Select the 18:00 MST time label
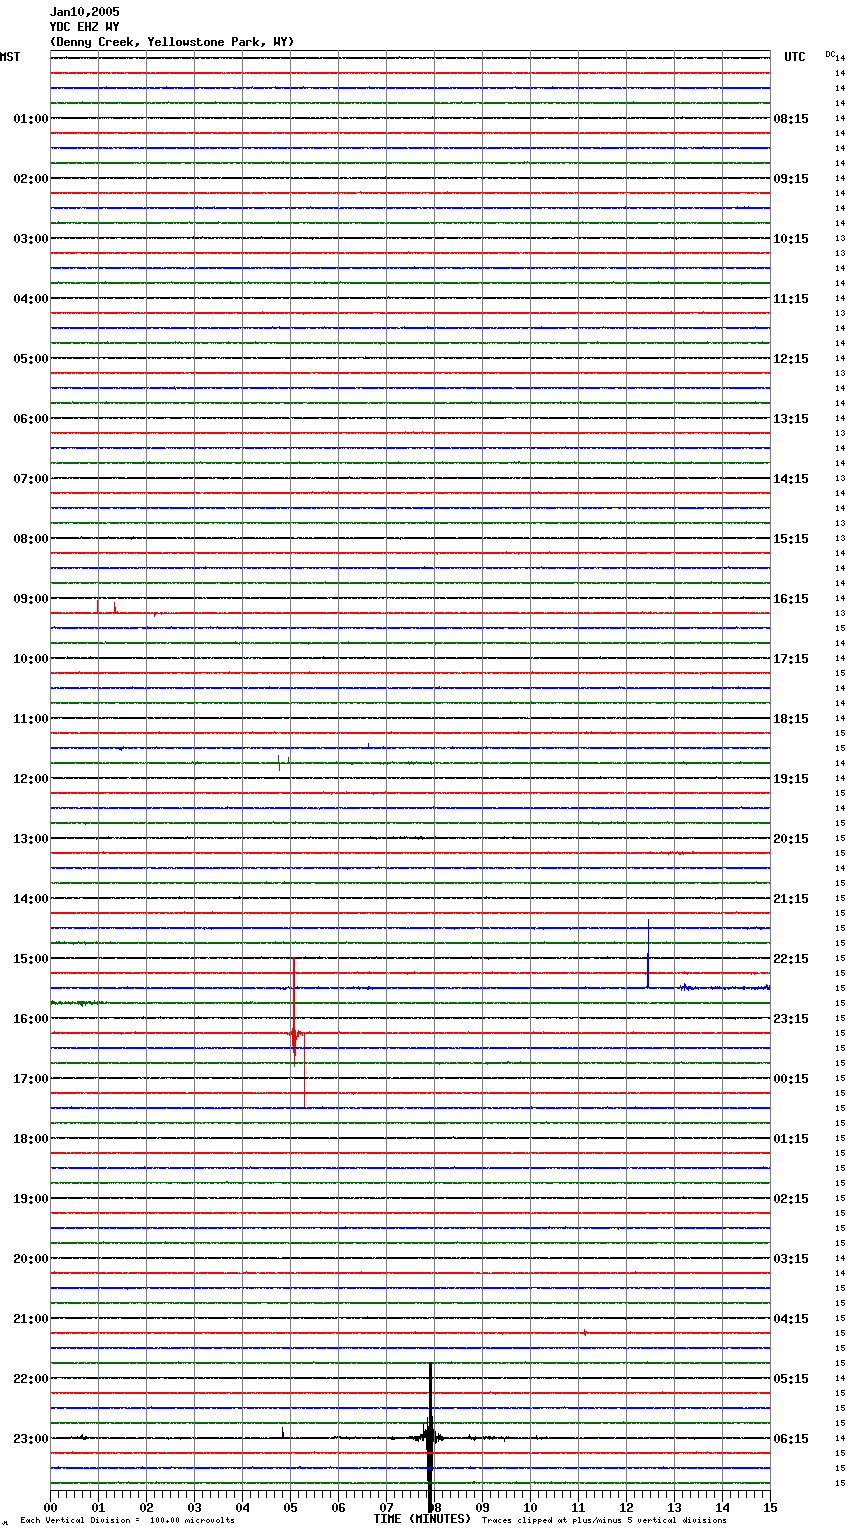Viewport: 850px width, 1534px height. pyautogui.click(x=30, y=1139)
